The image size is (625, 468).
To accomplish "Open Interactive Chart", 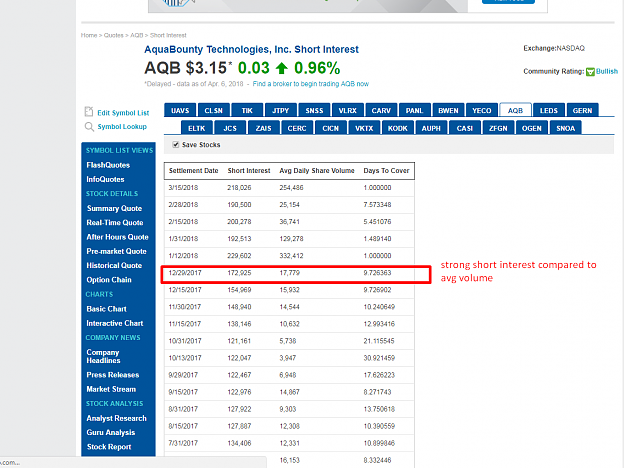I will tap(115, 323).
